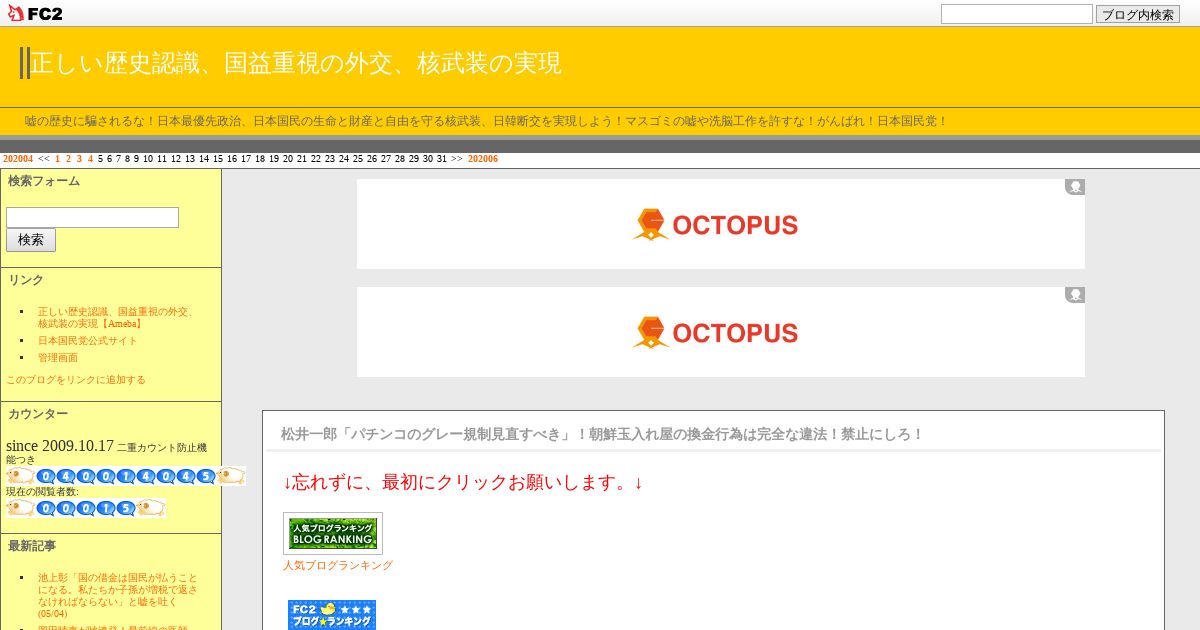Go to the 202006 archive link

(x=483, y=159)
